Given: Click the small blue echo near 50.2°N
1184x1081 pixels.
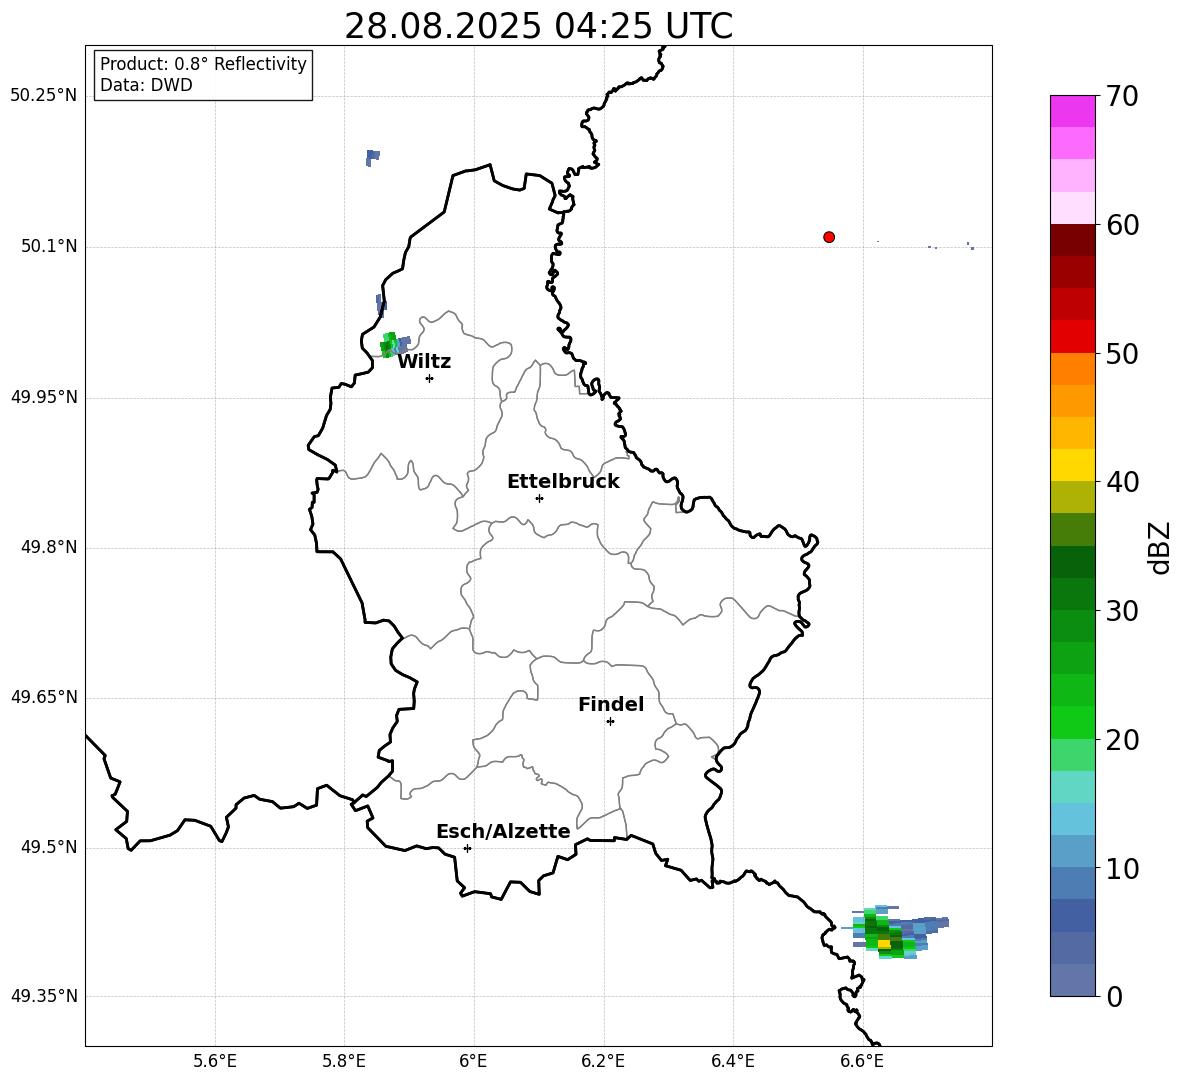Looking at the screenshot, I should coord(372,157).
